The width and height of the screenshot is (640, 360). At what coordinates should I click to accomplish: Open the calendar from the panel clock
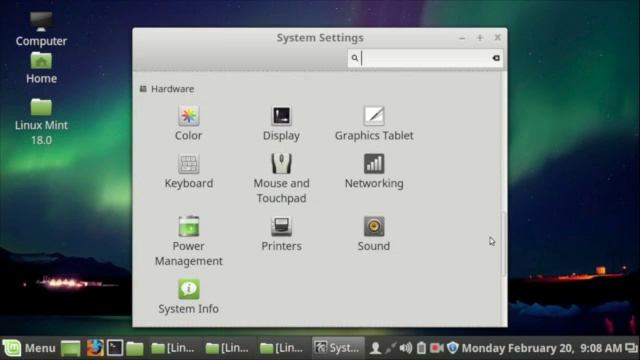[542, 348]
